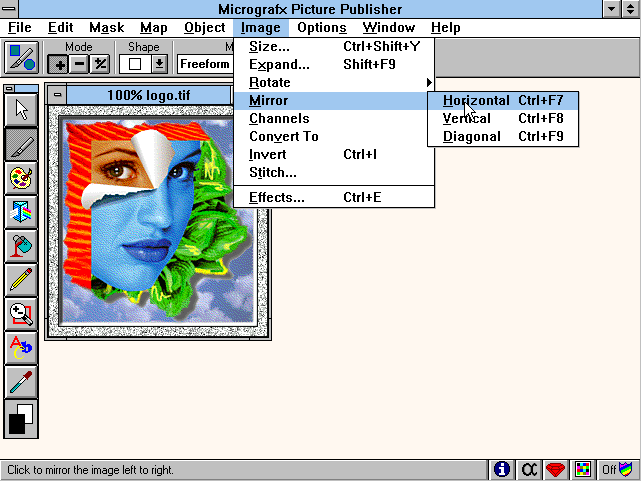Select Horizontal mirror option

point(503,101)
